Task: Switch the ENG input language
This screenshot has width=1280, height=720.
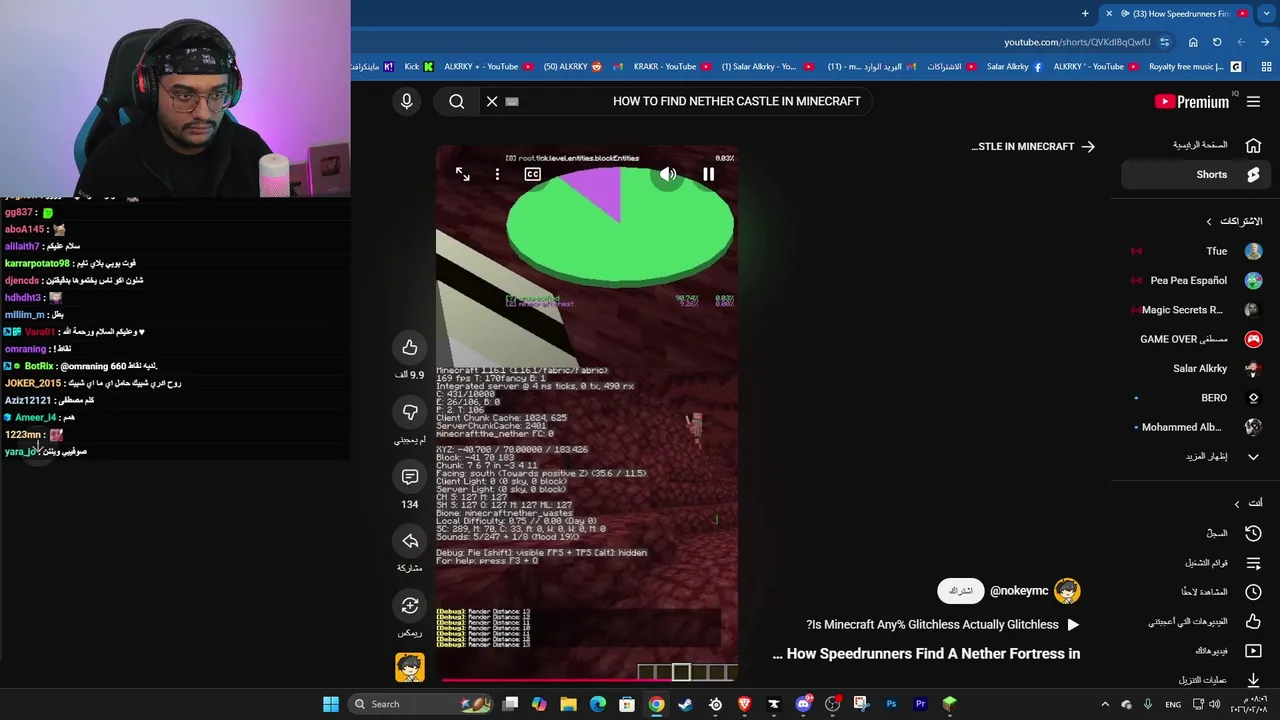Action: click(x=1173, y=704)
